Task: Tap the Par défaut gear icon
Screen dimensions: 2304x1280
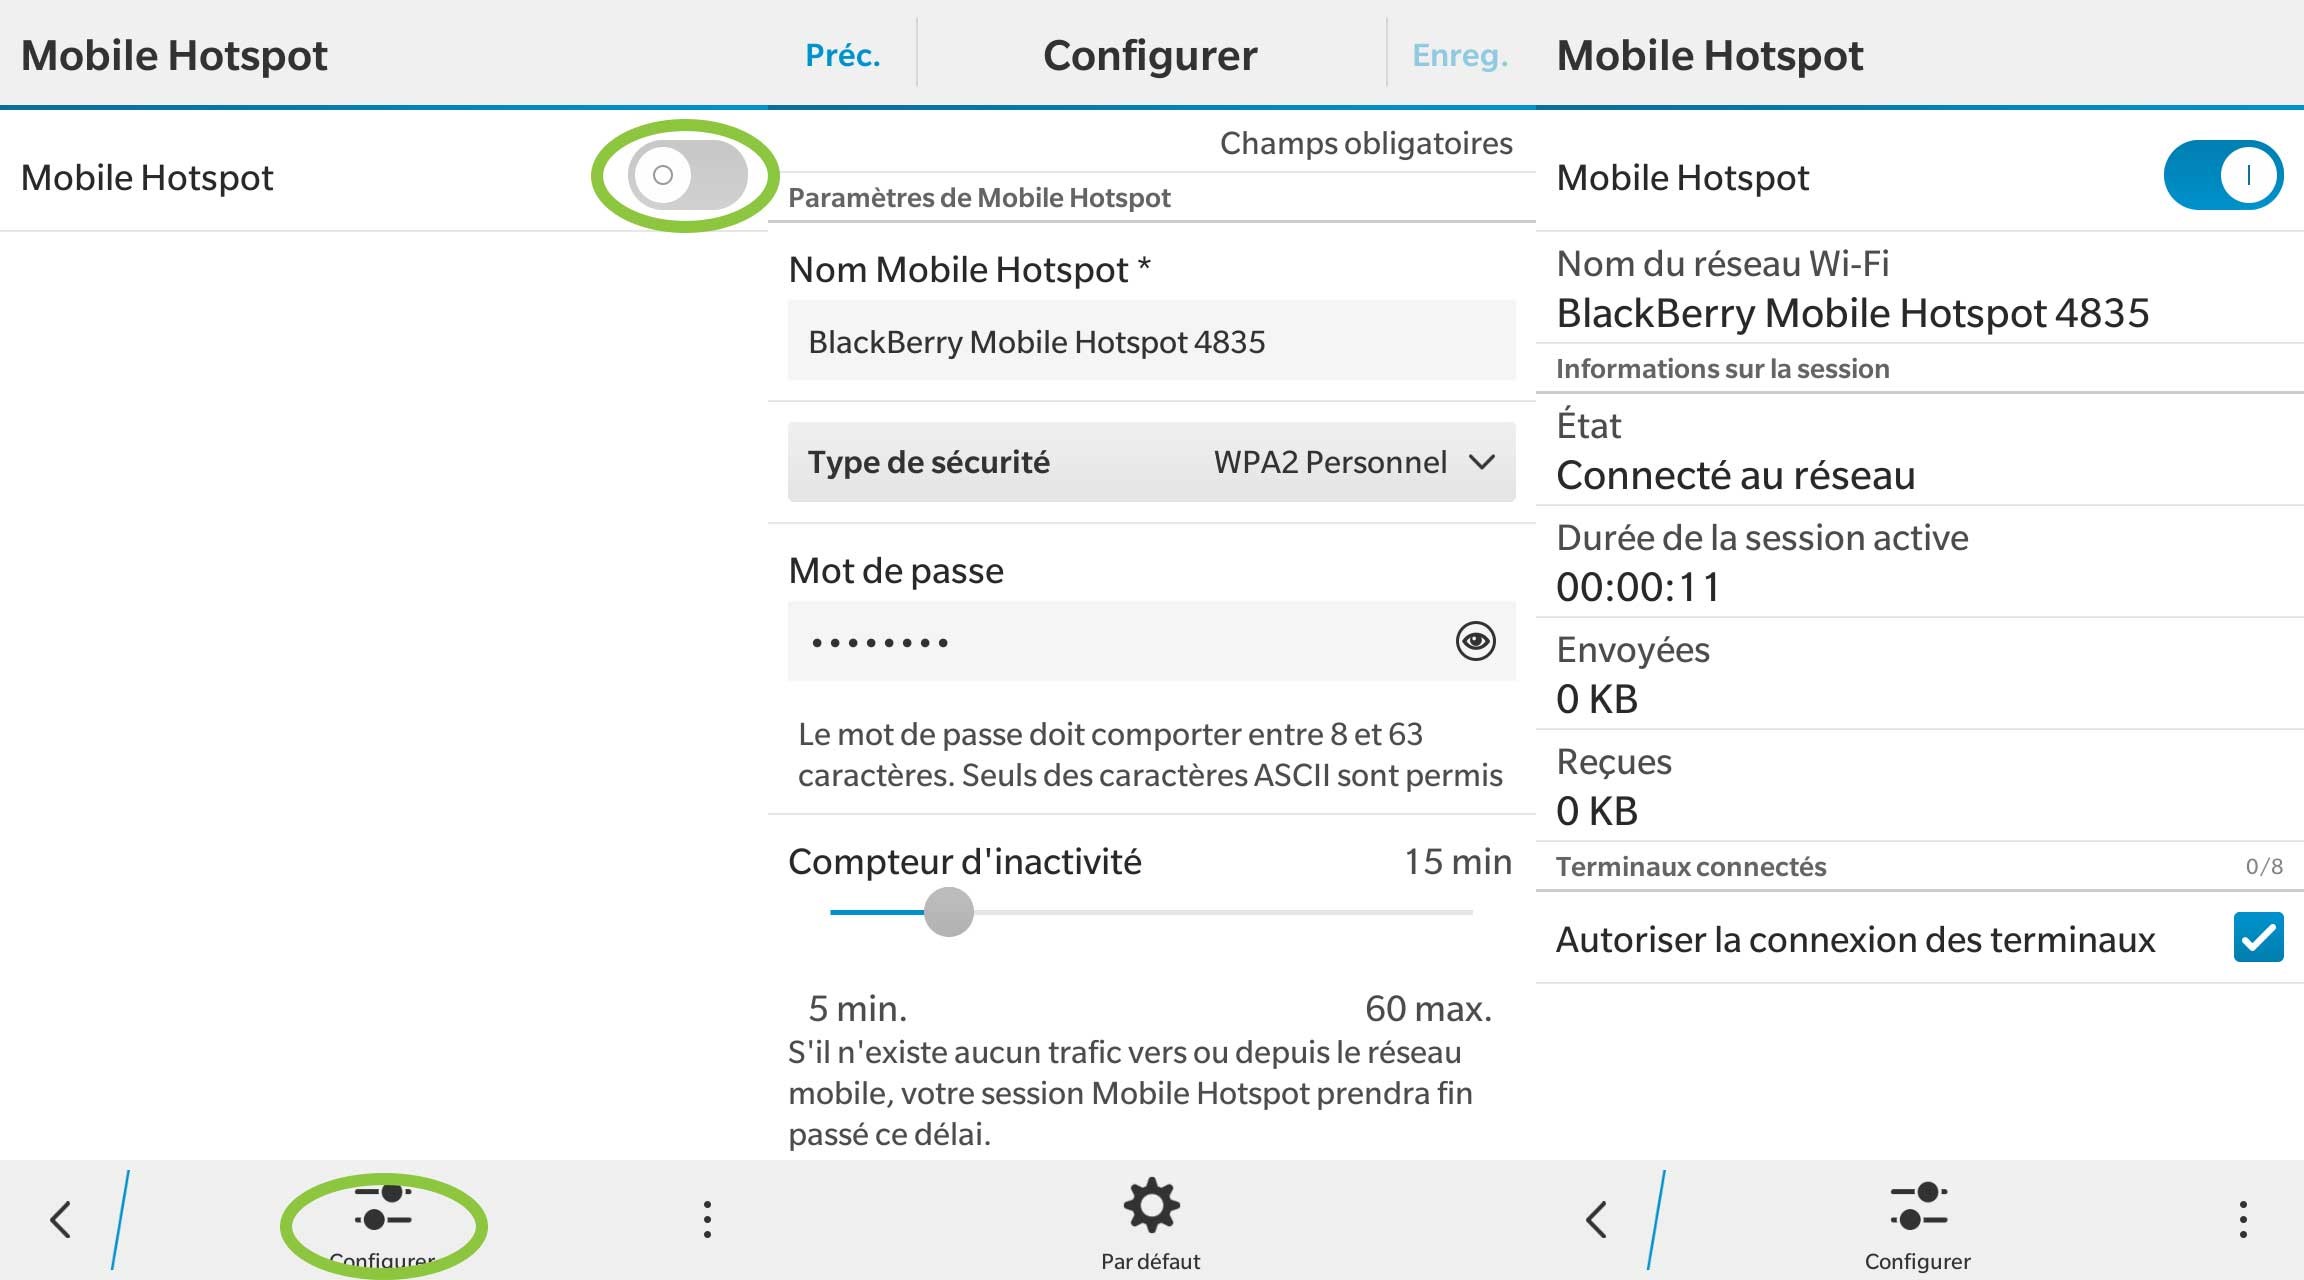Action: point(1151,1206)
